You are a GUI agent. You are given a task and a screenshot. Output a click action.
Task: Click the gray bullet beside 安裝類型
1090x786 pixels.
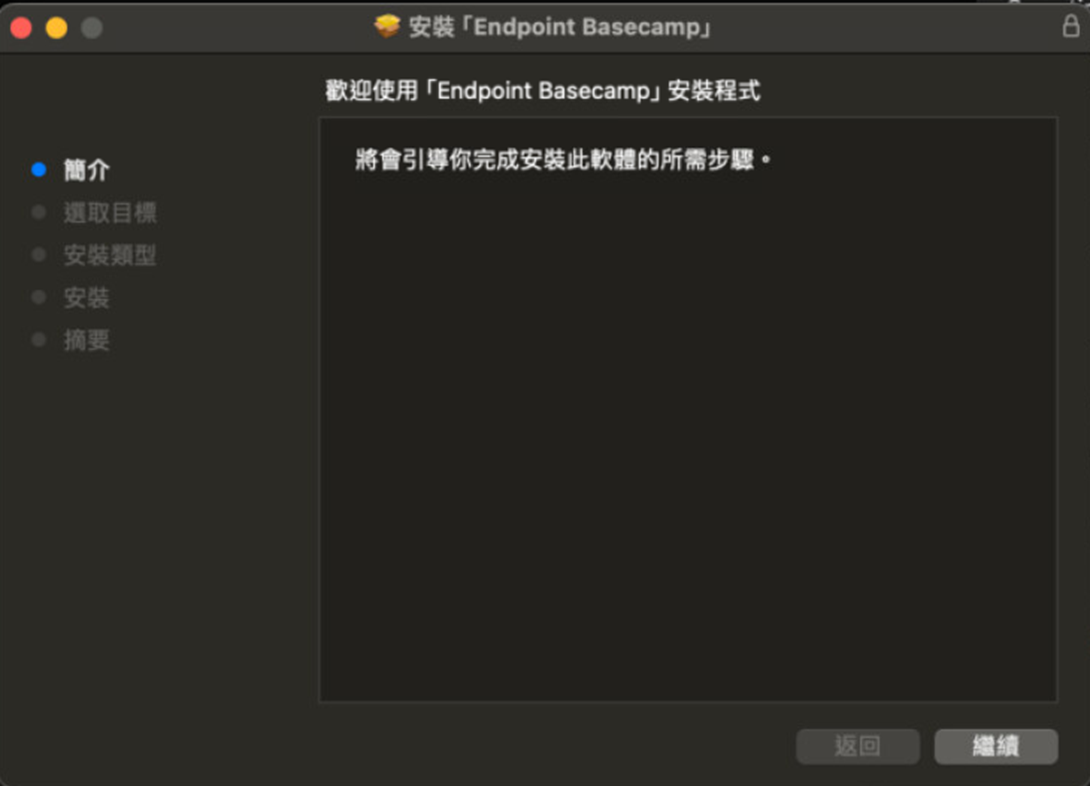point(39,255)
